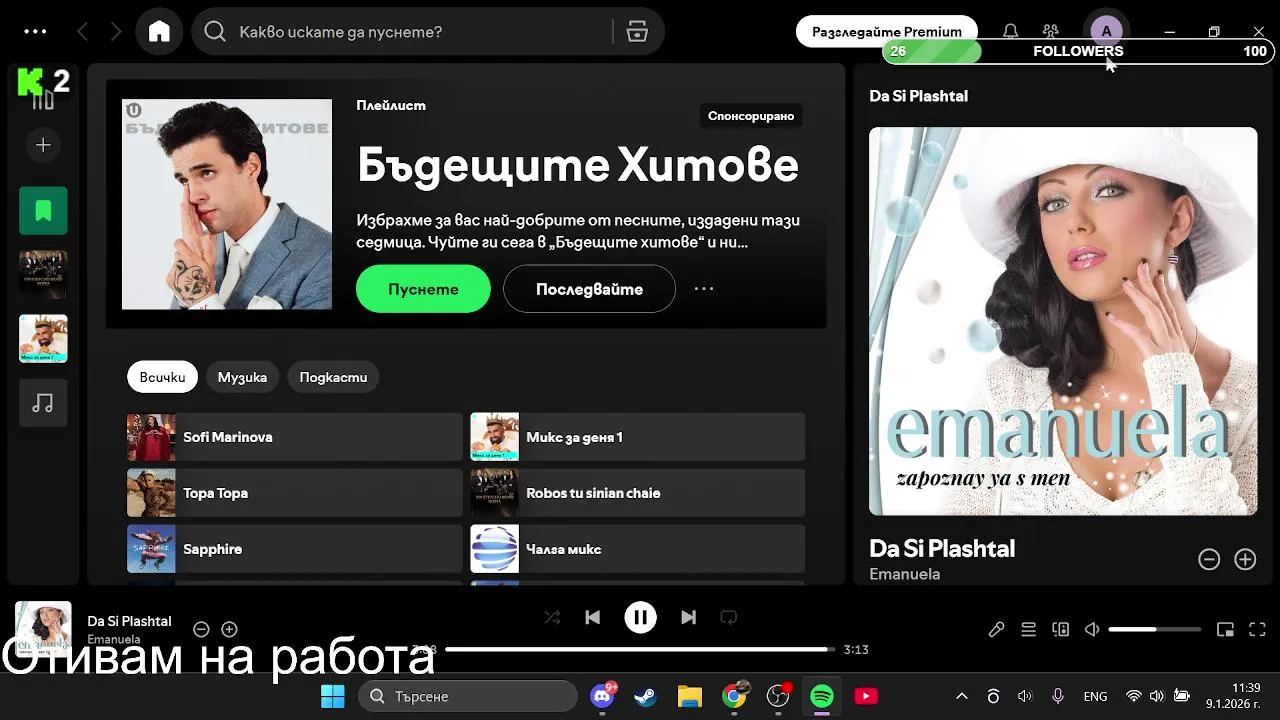Pause the current song
1280x720 pixels.
(640, 617)
